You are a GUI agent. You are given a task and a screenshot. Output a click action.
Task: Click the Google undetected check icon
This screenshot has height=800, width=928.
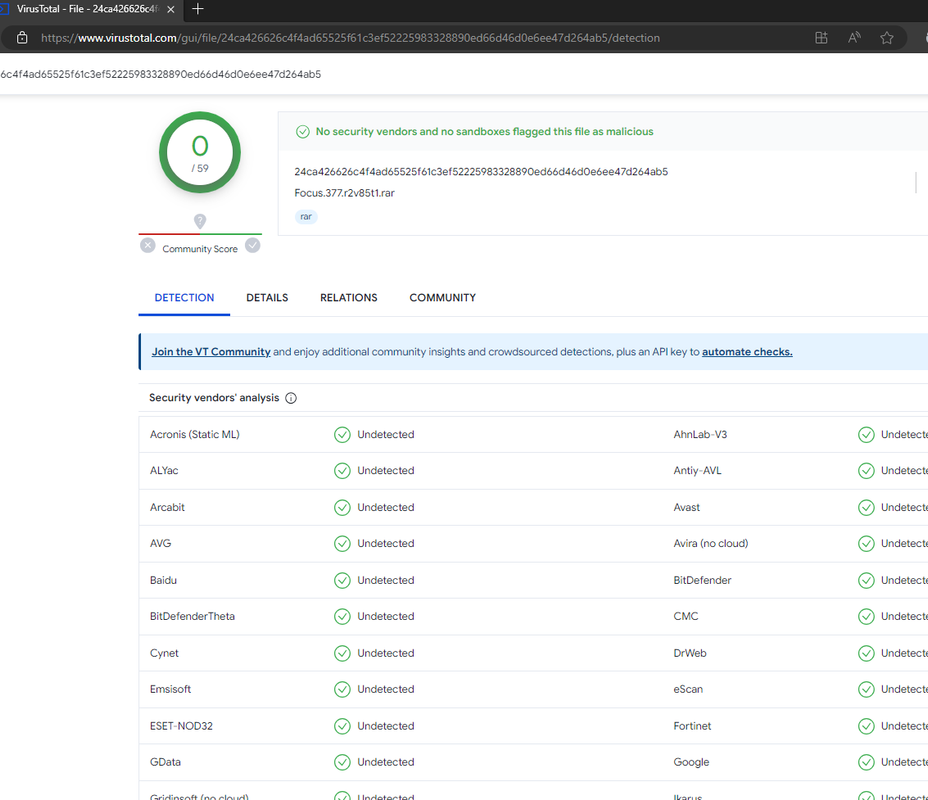click(x=866, y=762)
